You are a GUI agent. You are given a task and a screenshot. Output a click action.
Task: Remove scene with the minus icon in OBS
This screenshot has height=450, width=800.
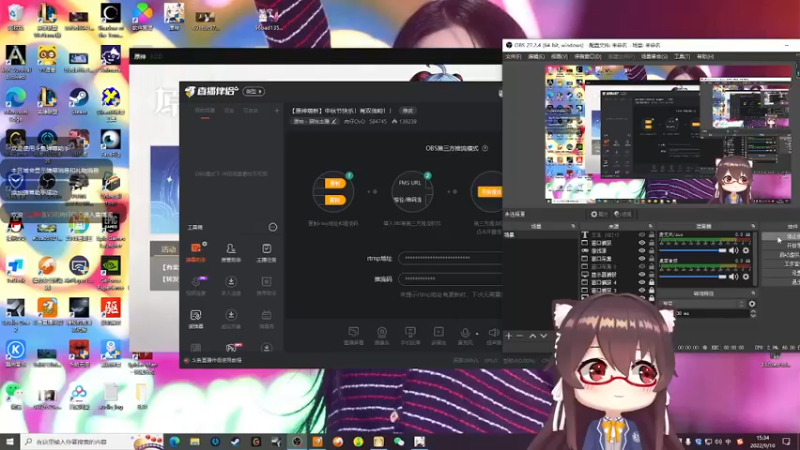pos(519,336)
